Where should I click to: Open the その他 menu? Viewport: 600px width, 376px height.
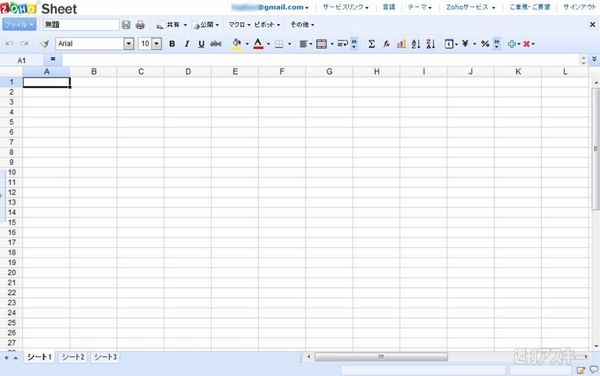302,25
